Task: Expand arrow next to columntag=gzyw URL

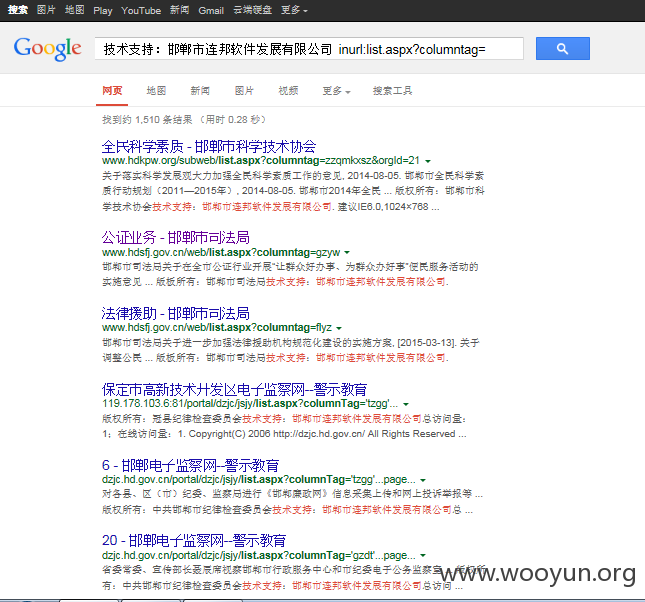Action: 347,253
